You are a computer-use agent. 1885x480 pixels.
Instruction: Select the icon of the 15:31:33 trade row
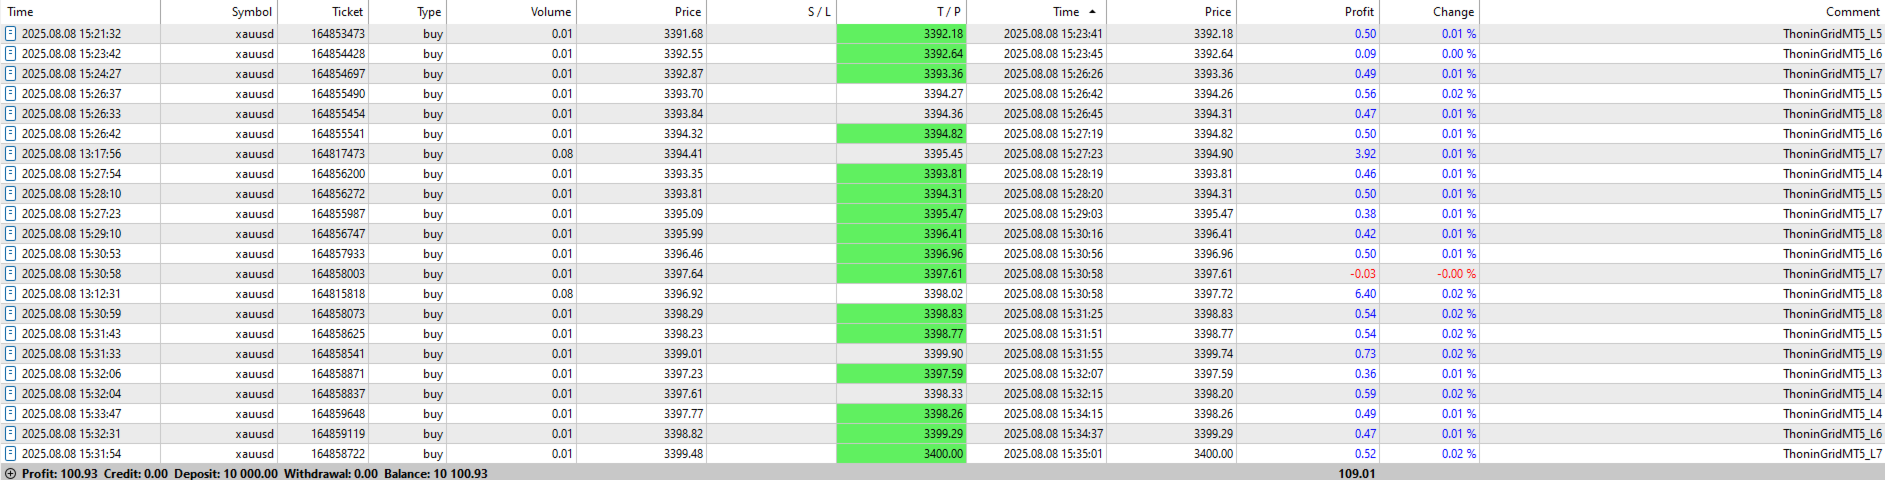click(x=11, y=354)
